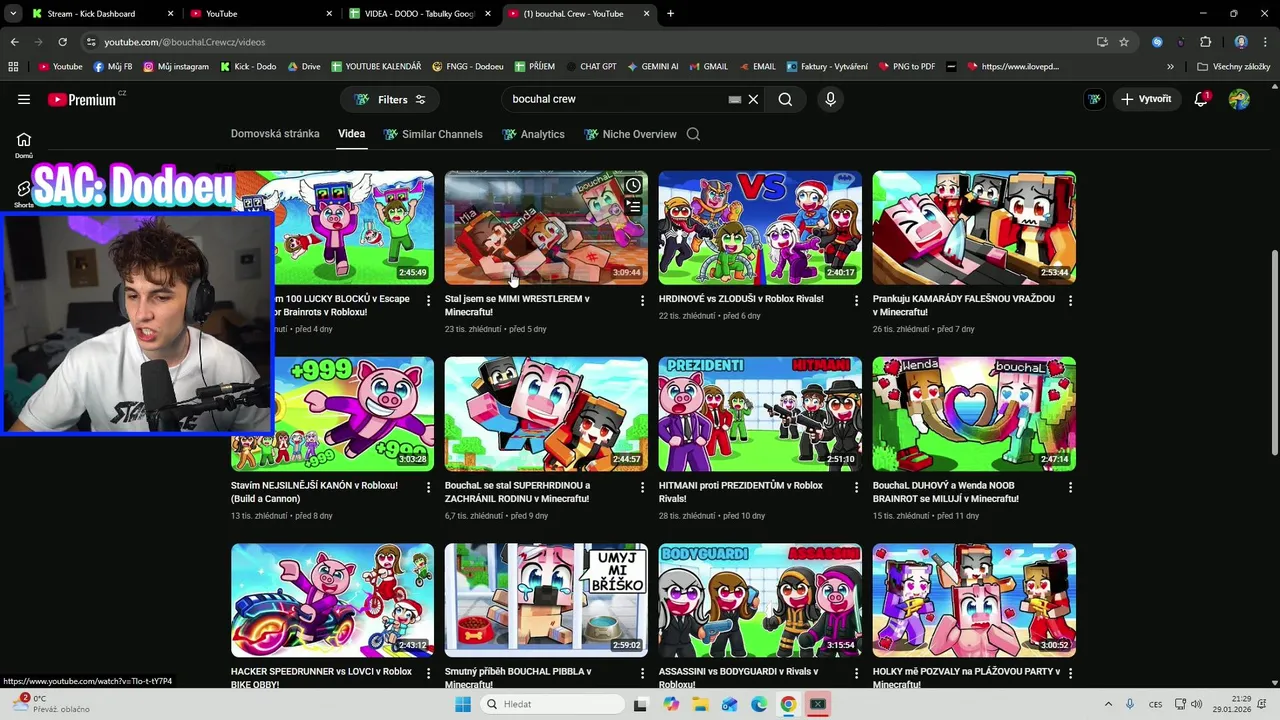This screenshot has width=1280, height=720.
Task: Go back in the browser
Action: (x=14, y=42)
